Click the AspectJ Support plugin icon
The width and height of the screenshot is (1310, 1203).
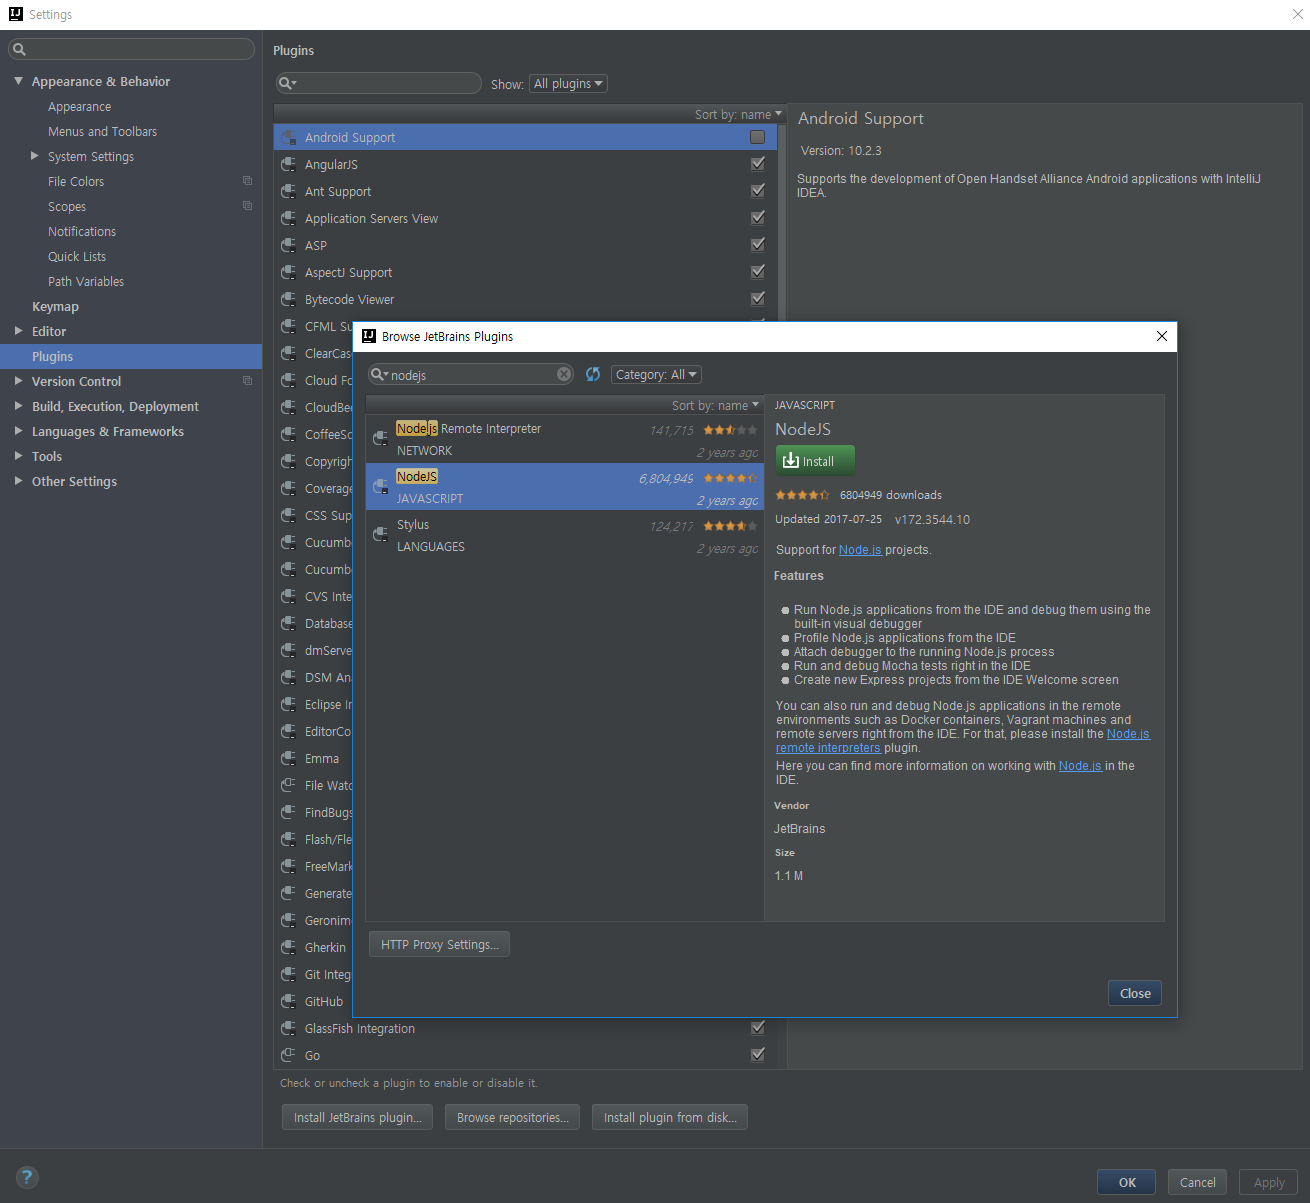(x=288, y=272)
